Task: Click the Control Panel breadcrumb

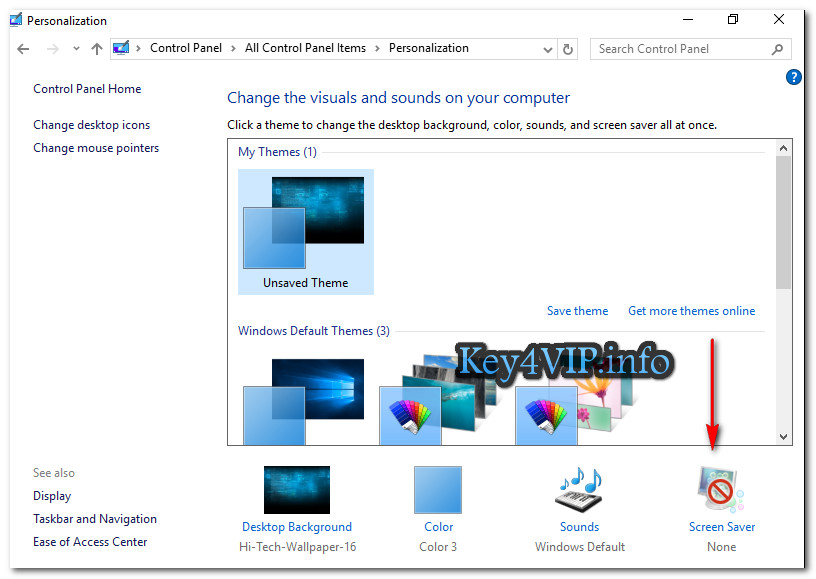Action: [186, 48]
